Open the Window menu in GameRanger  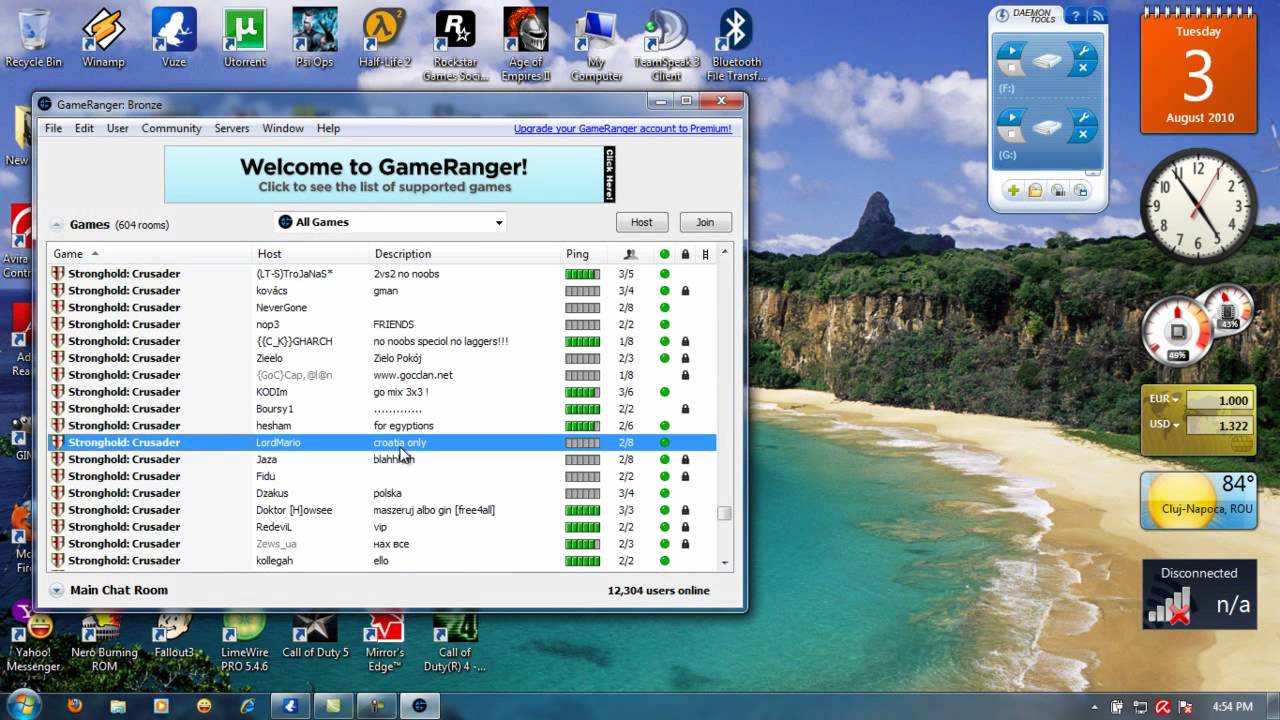tap(283, 128)
